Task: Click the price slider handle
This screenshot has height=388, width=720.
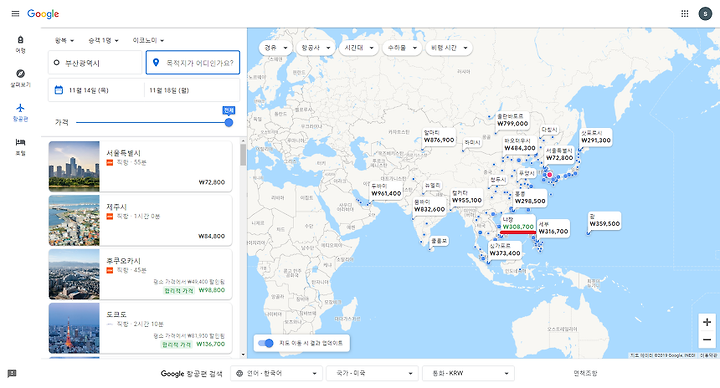Action: click(229, 122)
